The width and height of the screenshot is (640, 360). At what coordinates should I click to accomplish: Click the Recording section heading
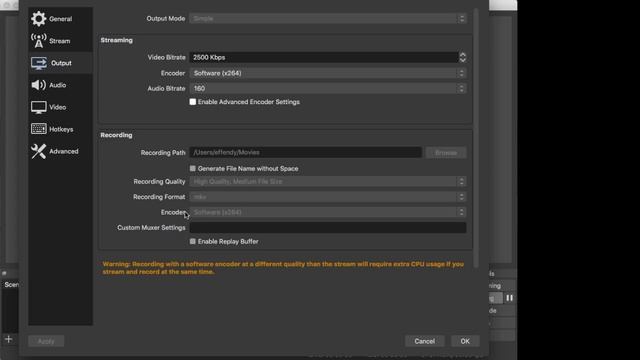(x=116, y=135)
